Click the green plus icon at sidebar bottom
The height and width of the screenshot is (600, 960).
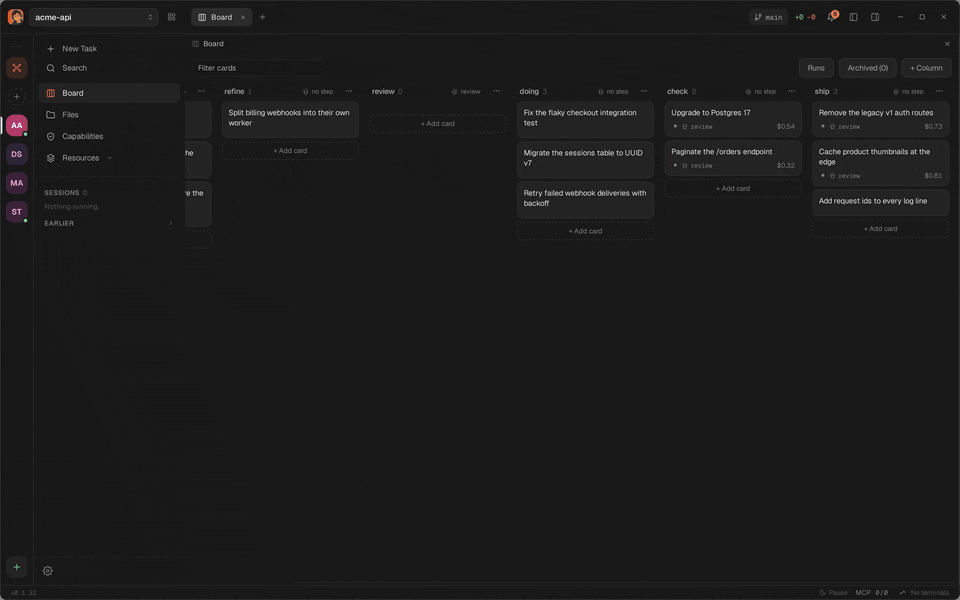pyautogui.click(x=17, y=567)
